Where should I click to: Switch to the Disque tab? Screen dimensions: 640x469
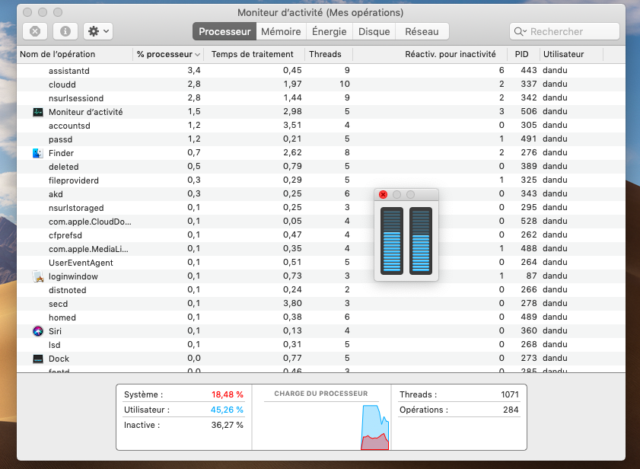click(374, 31)
